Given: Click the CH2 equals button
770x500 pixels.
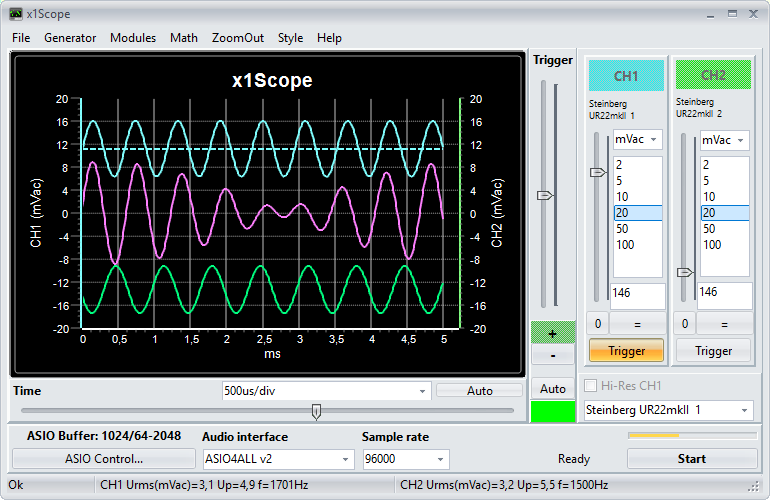Looking at the screenshot, I should (x=724, y=323).
